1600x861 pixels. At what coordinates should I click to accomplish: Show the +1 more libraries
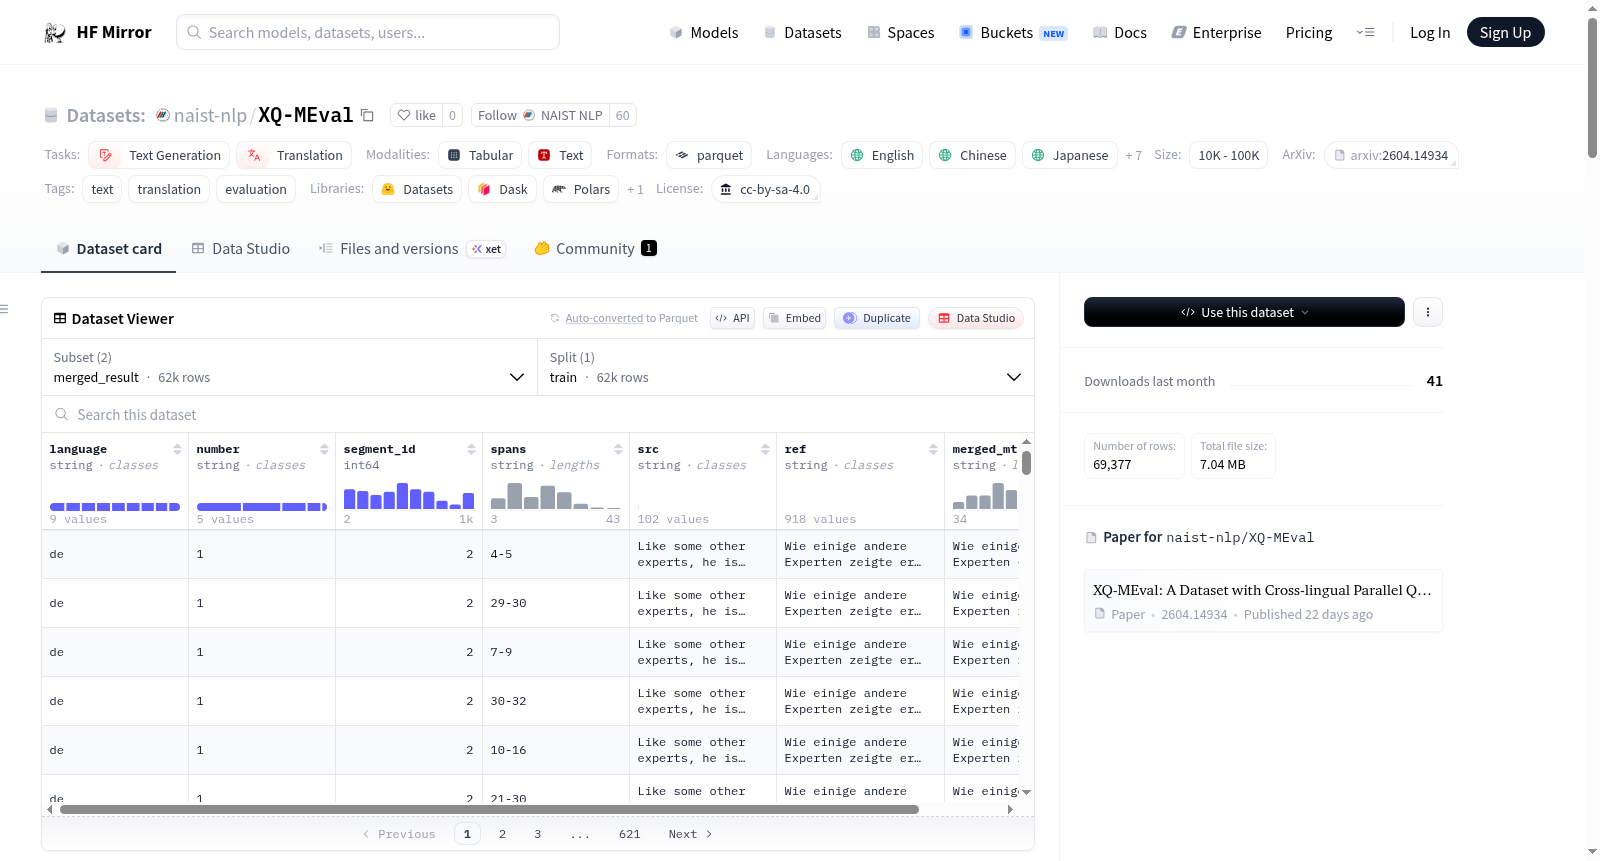coord(635,189)
